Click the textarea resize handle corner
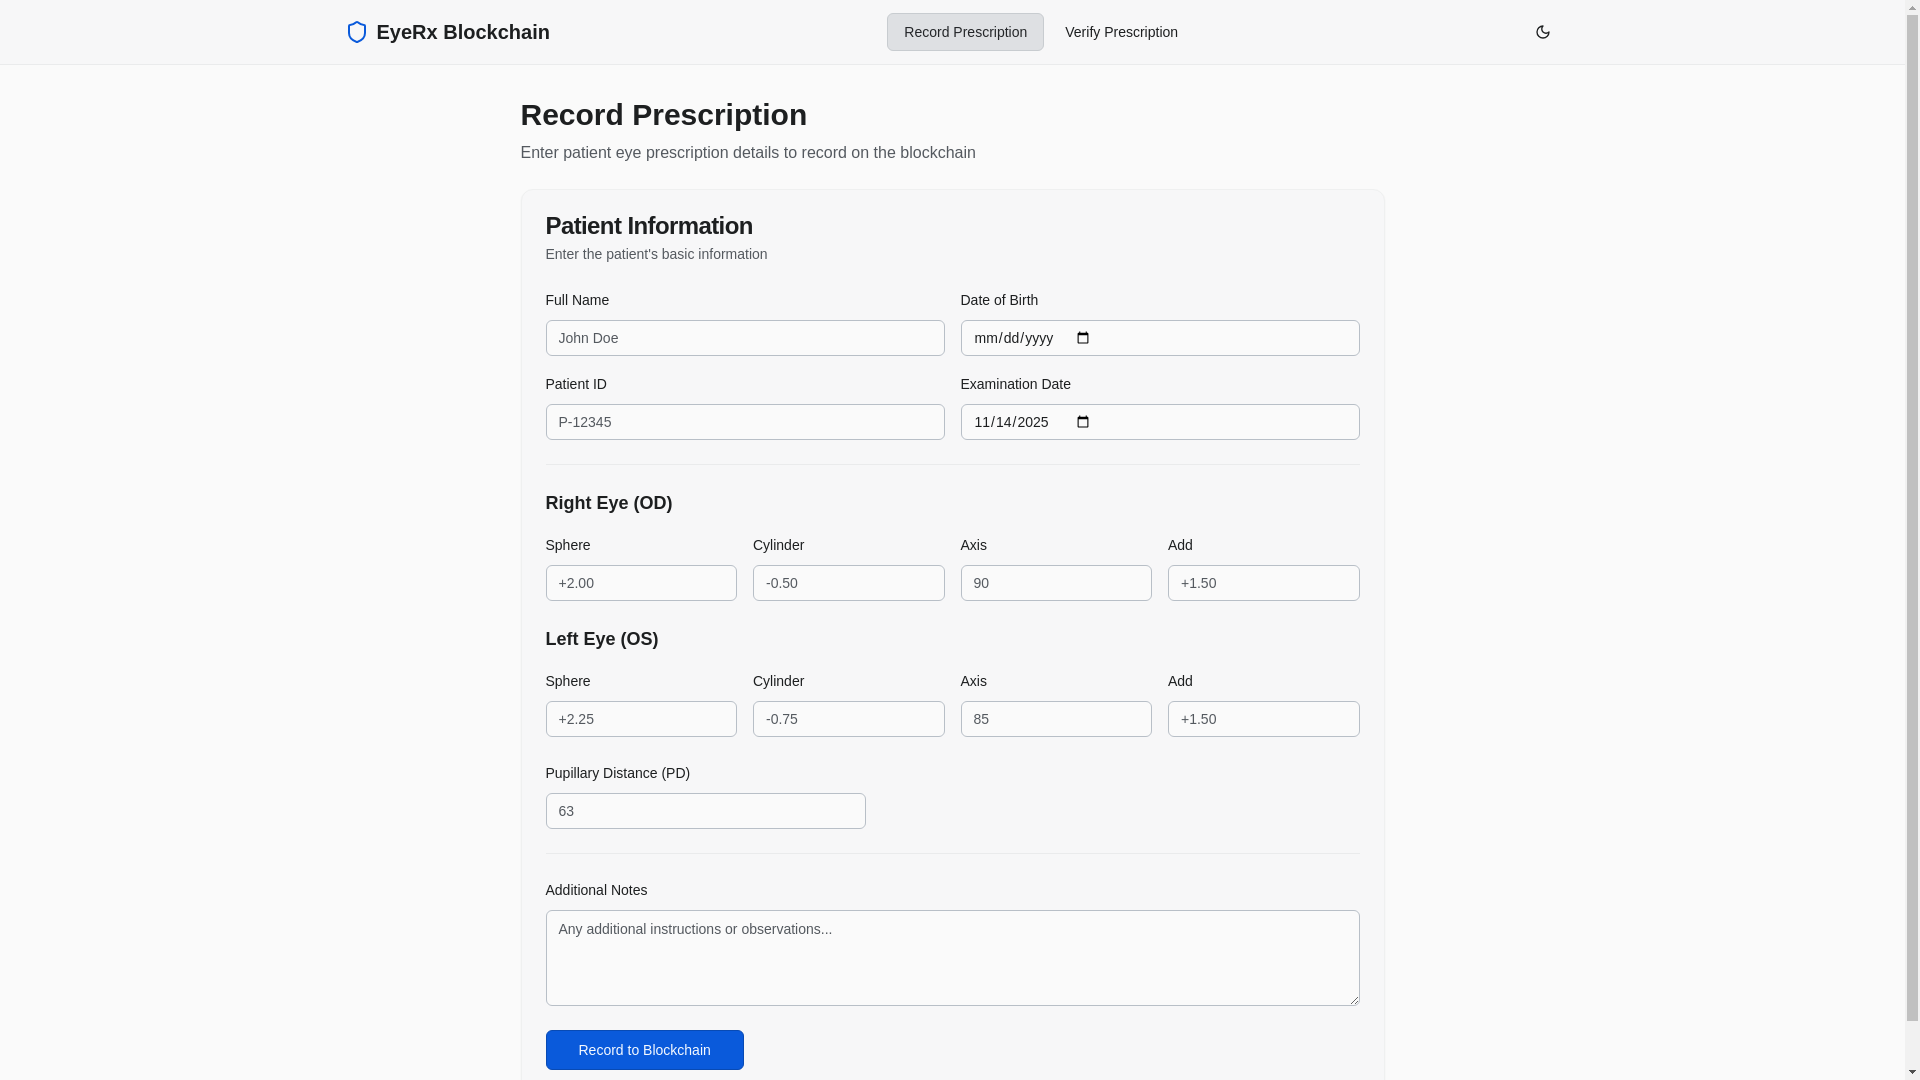 tap(1352, 998)
